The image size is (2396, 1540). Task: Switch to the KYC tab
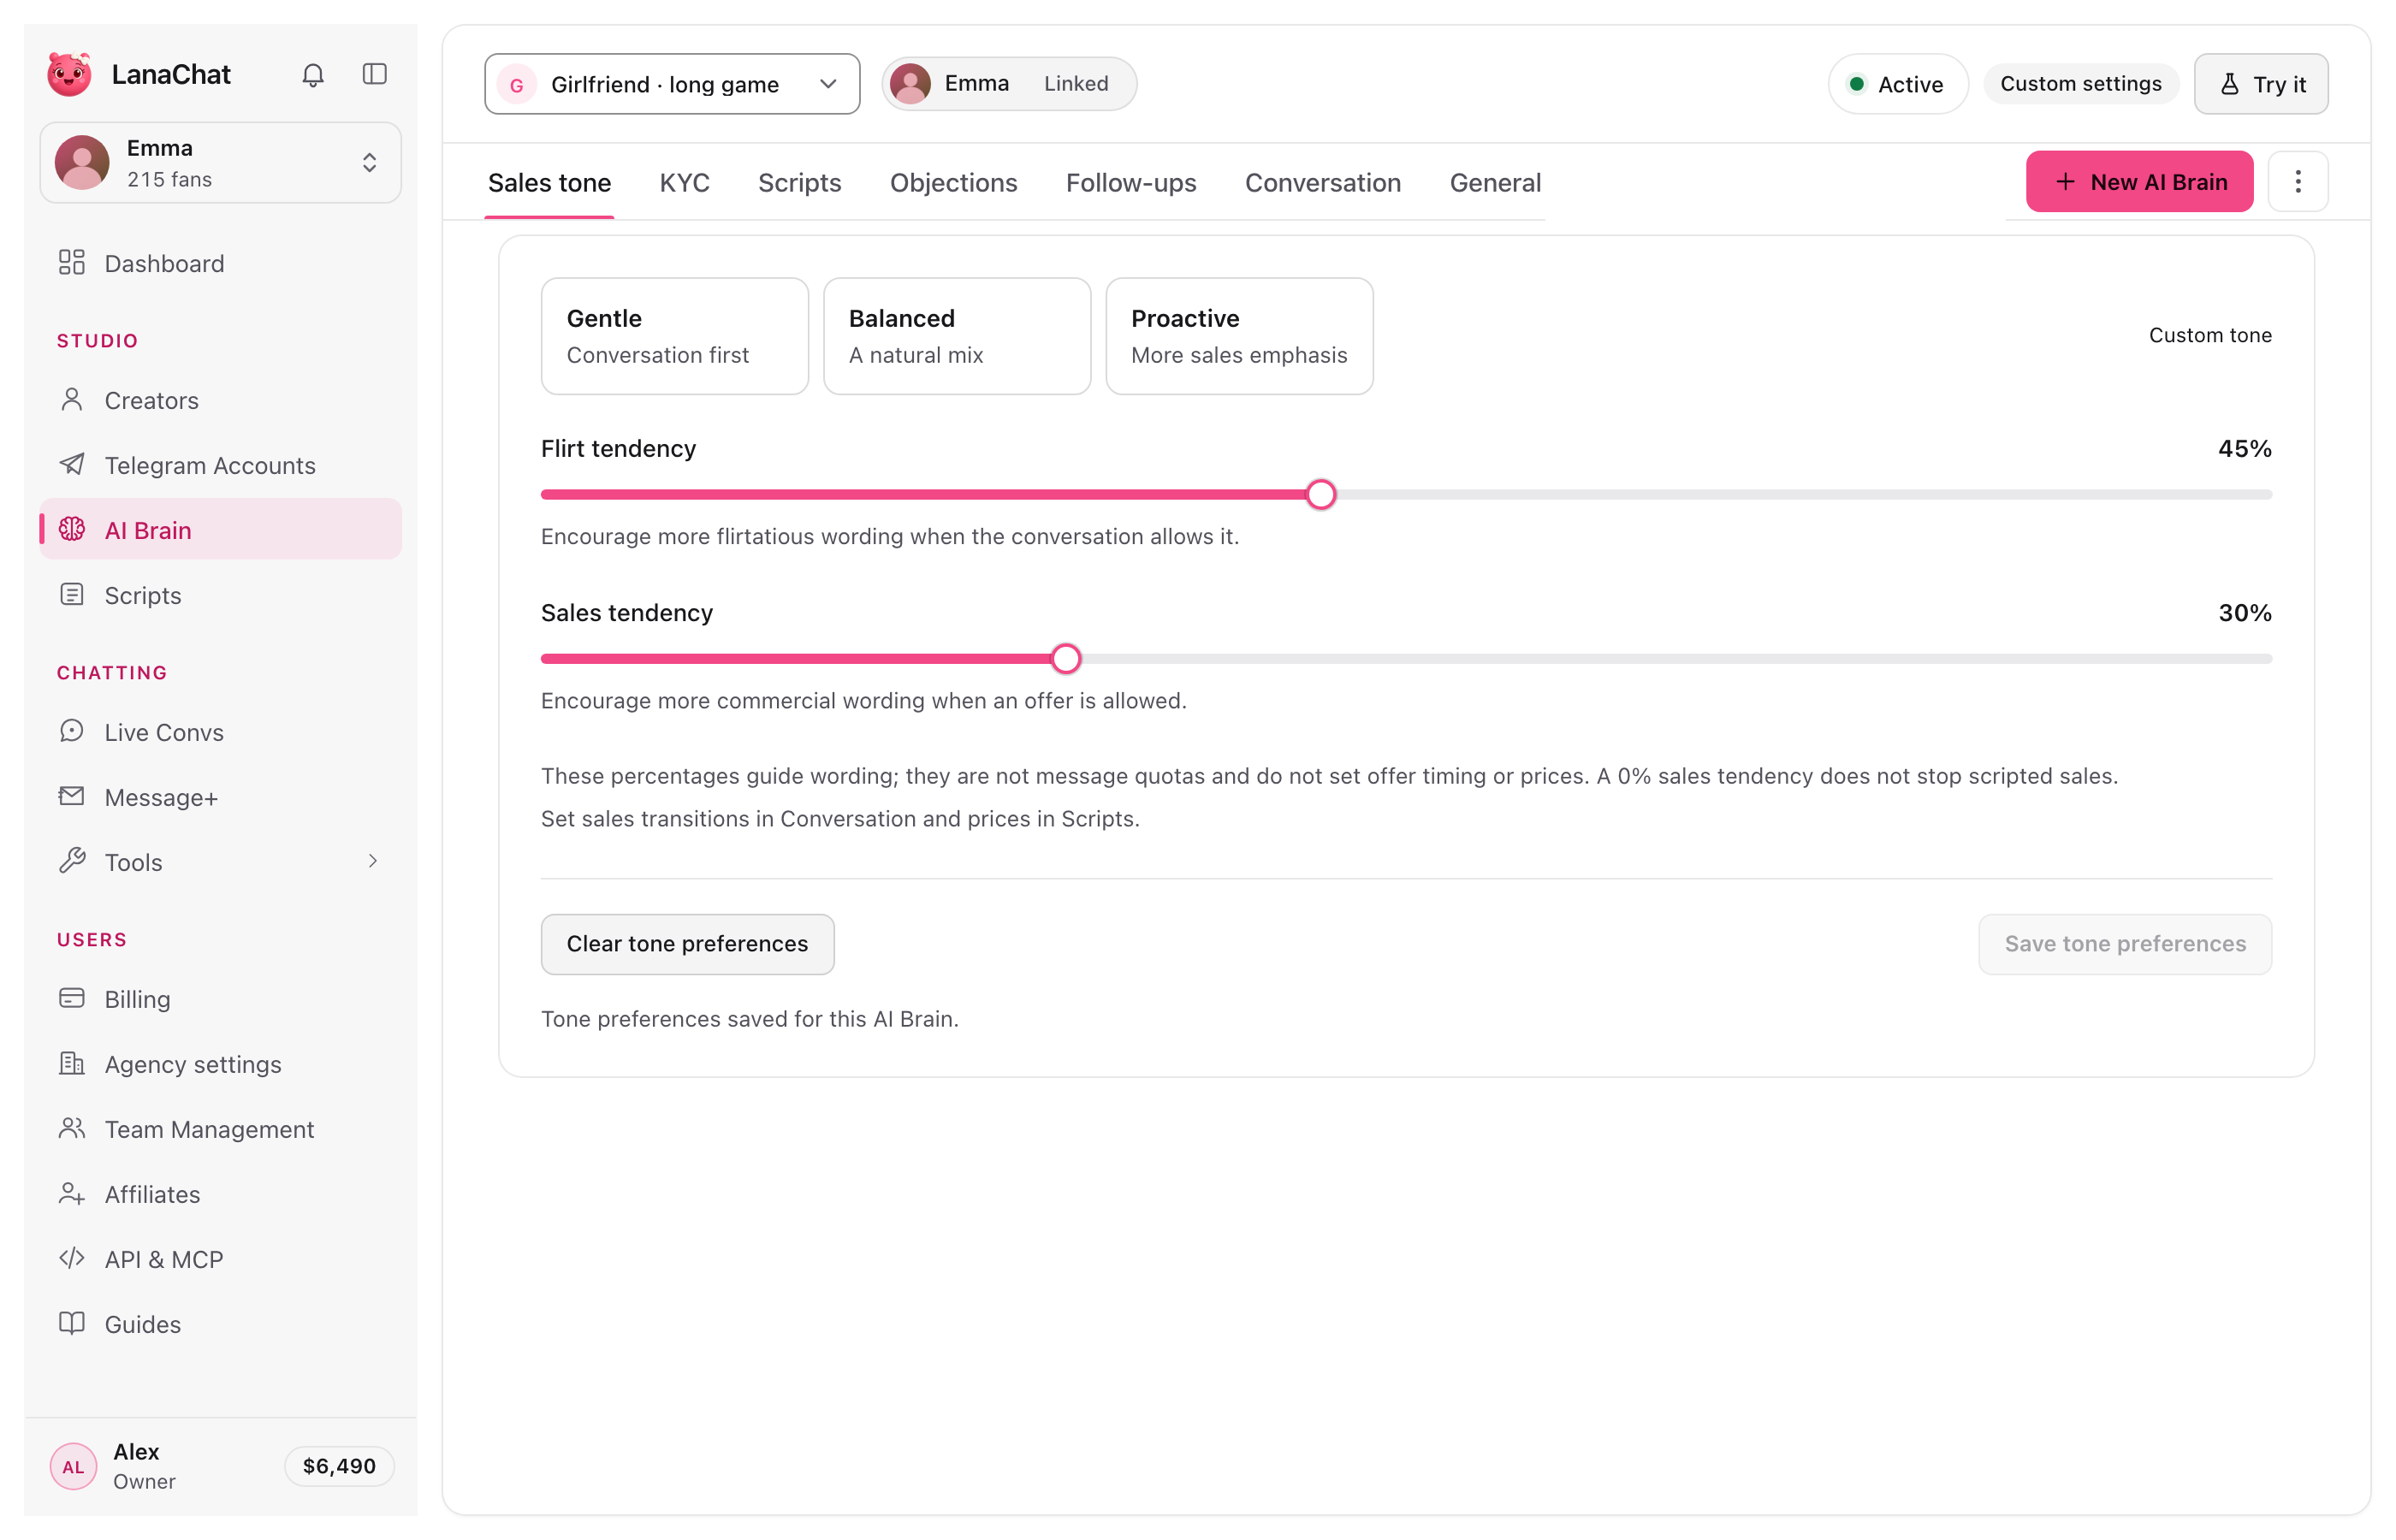pos(684,183)
